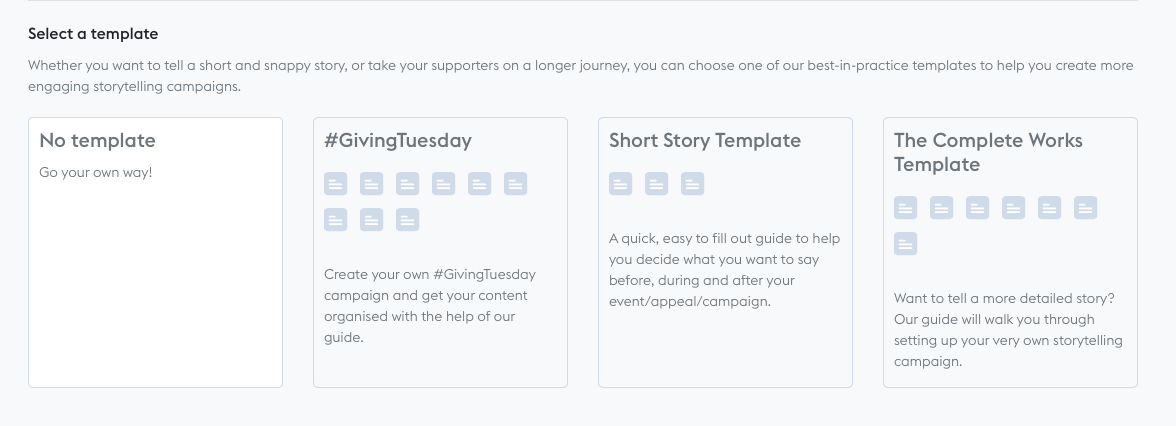Click the Short Story Template description text
1176x426 pixels.
[724, 269]
